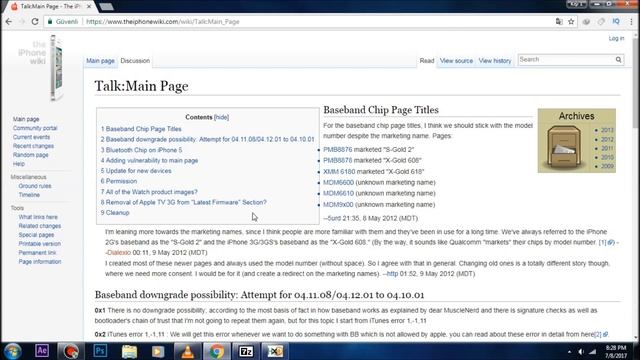Click the Log in link
640x360 pixels.
(616, 38)
